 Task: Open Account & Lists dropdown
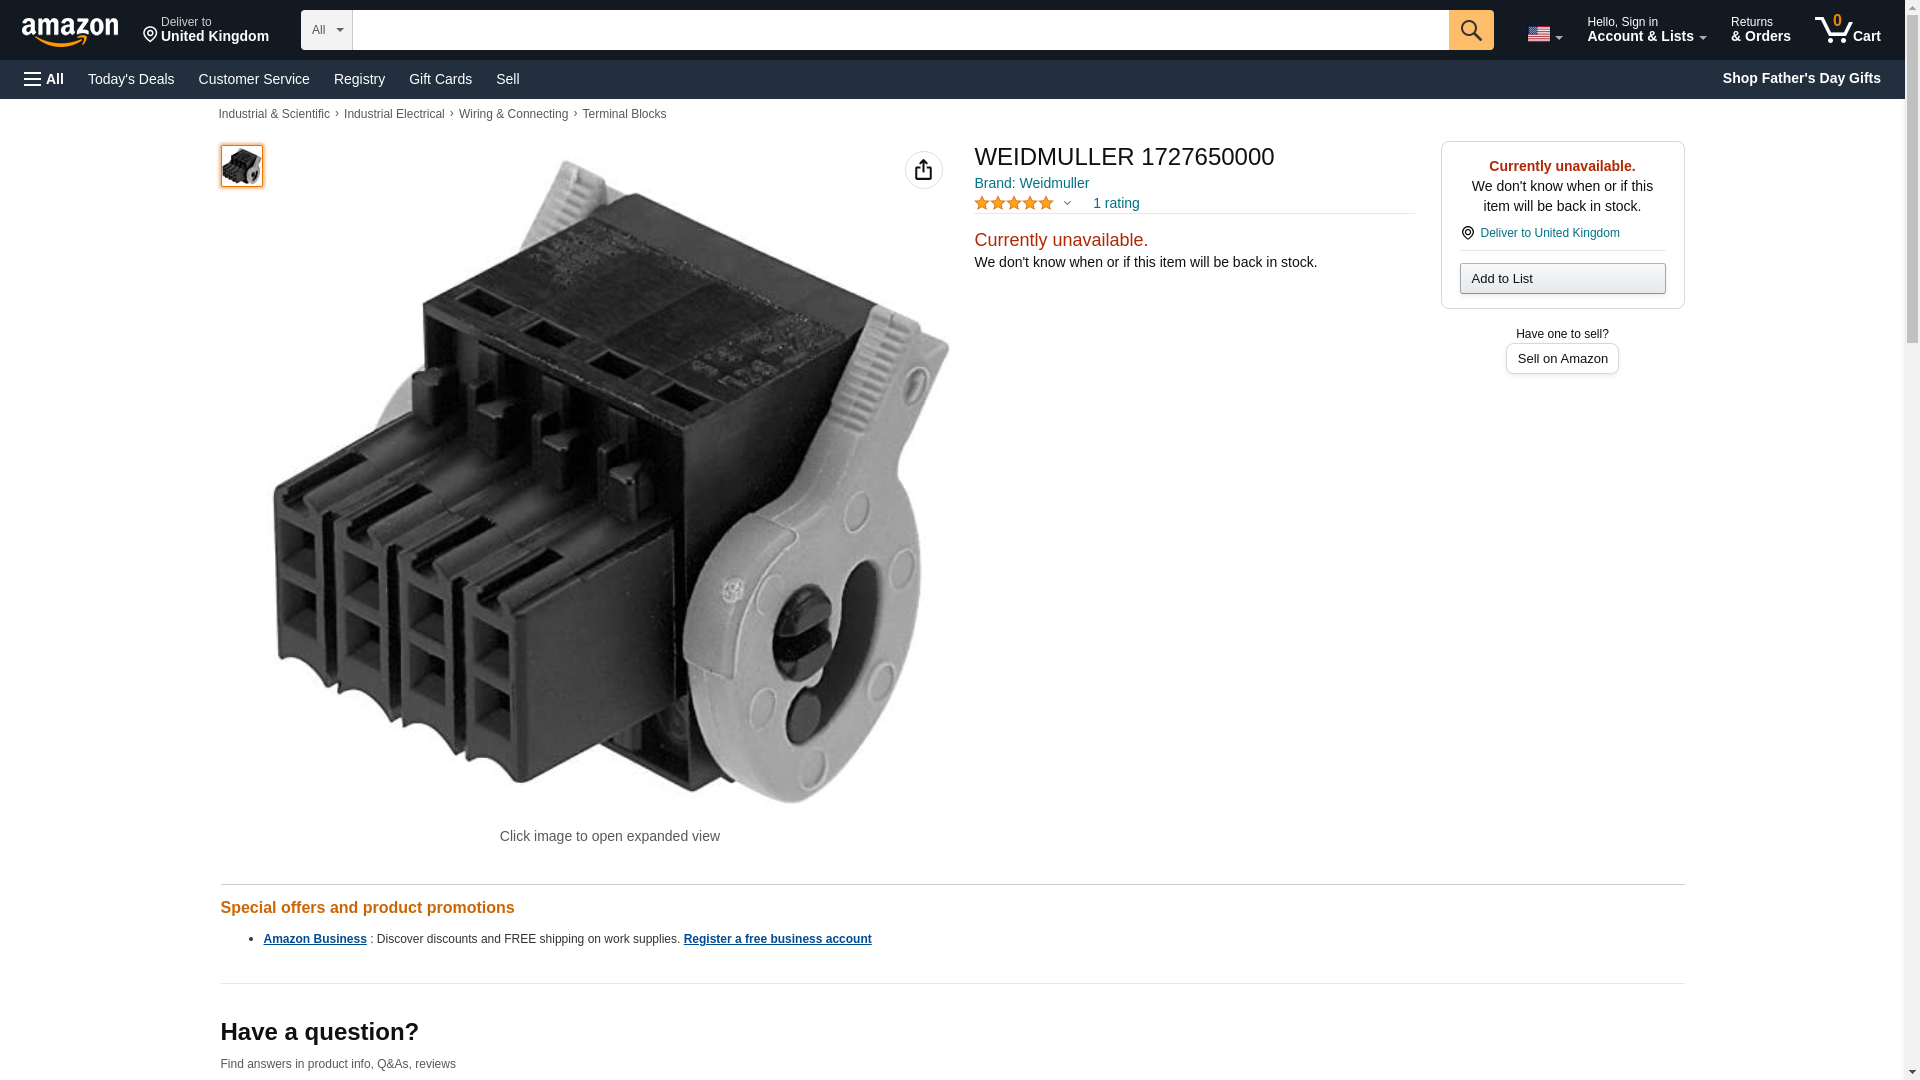pyautogui.click(x=1646, y=29)
